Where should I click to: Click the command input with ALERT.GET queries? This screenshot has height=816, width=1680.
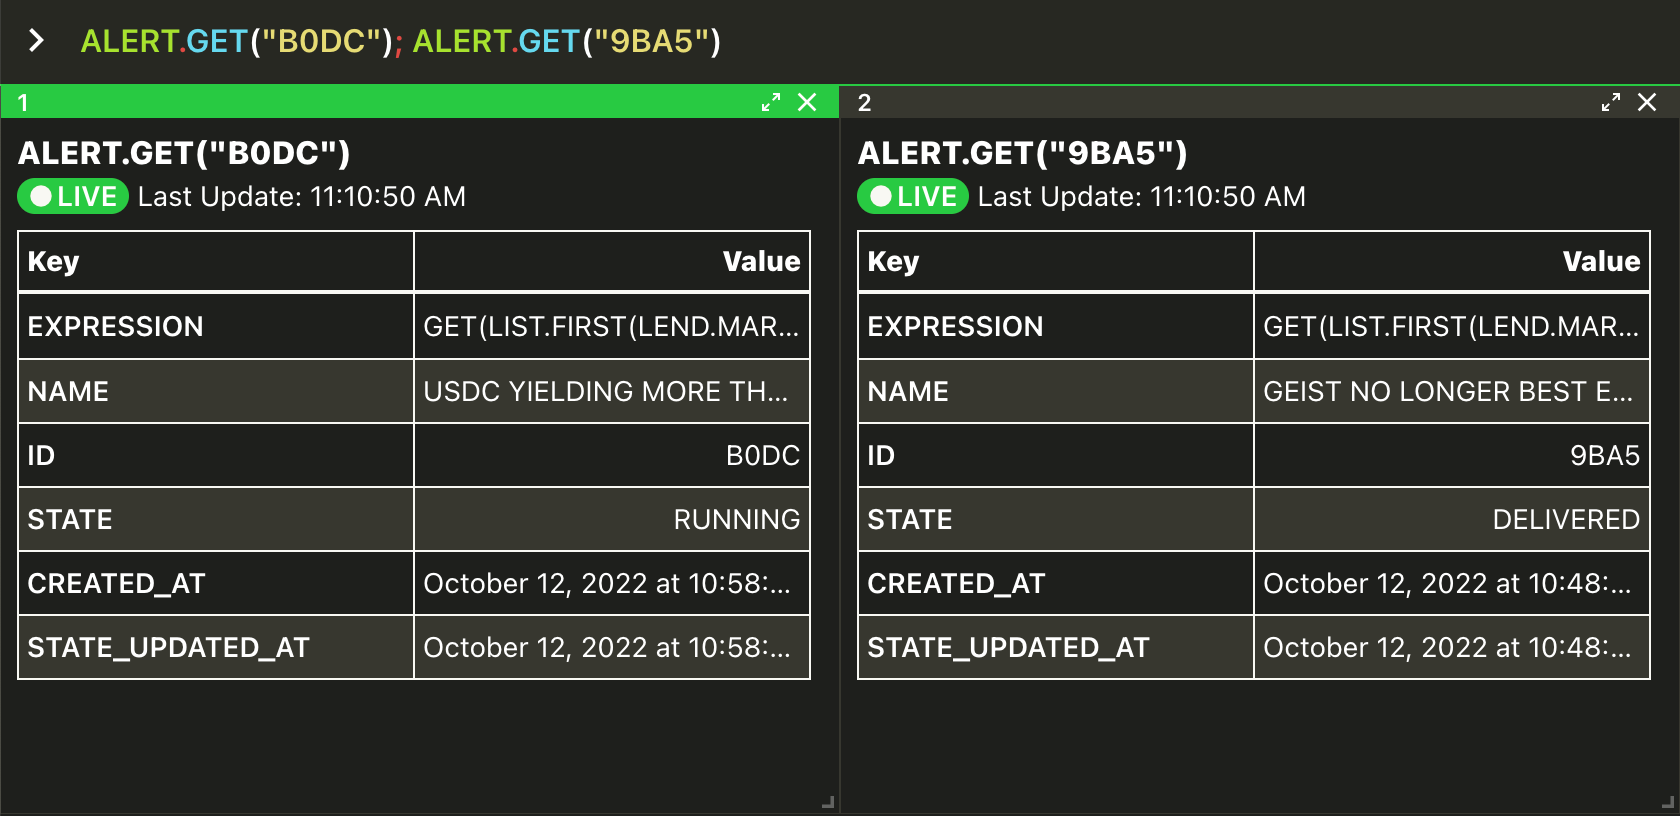[x=400, y=41]
